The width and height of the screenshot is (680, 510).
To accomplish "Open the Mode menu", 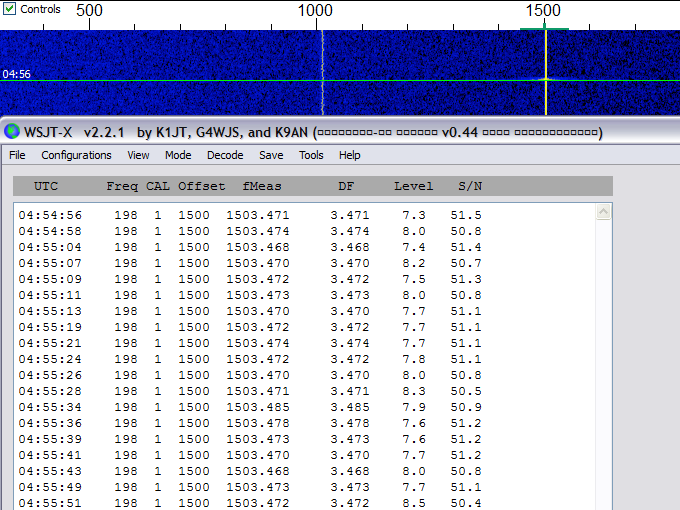I will click(x=178, y=155).
